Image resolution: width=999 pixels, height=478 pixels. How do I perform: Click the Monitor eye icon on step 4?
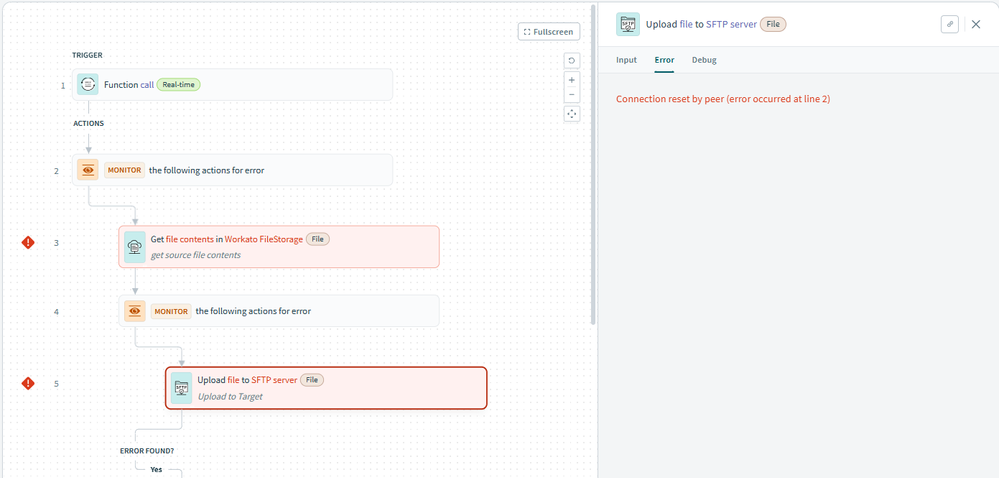[134, 311]
